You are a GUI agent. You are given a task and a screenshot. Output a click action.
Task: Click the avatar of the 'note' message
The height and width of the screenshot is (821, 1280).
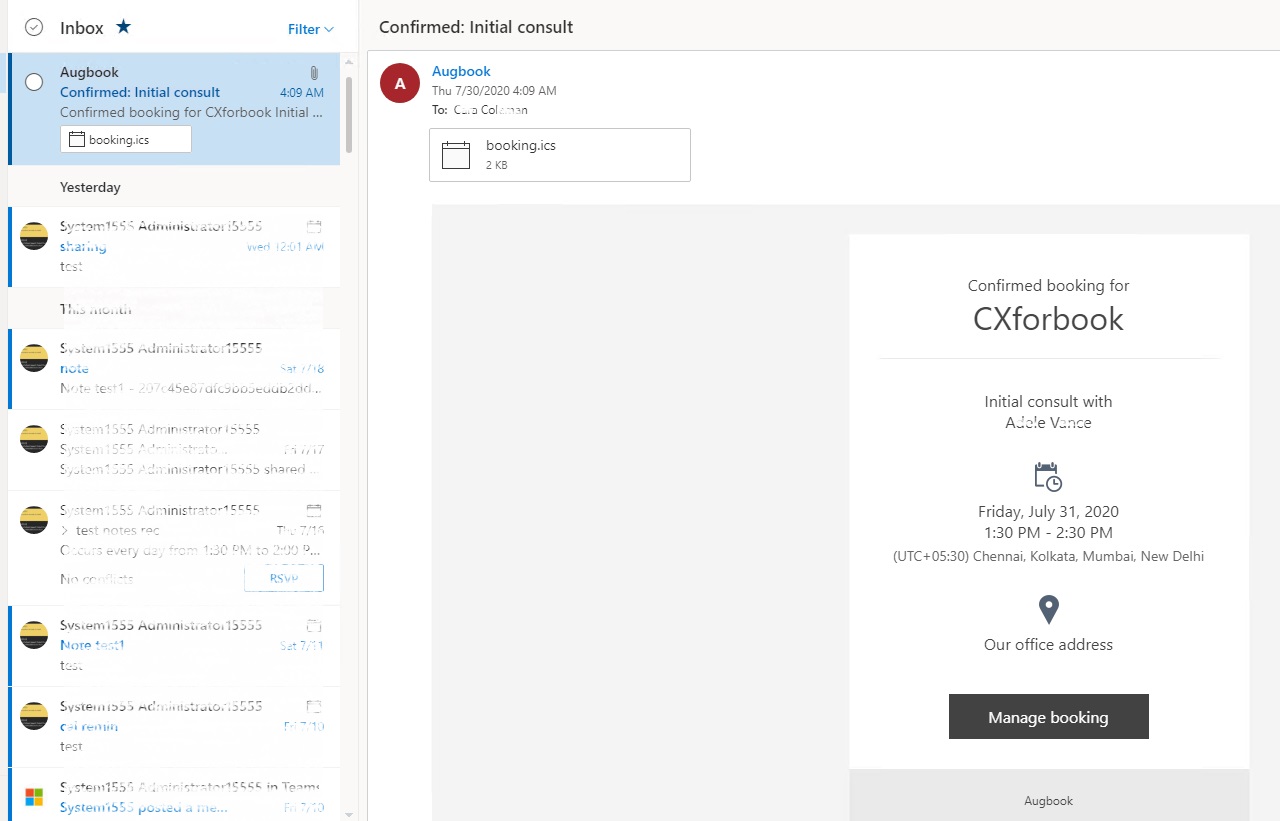click(34, 358)
